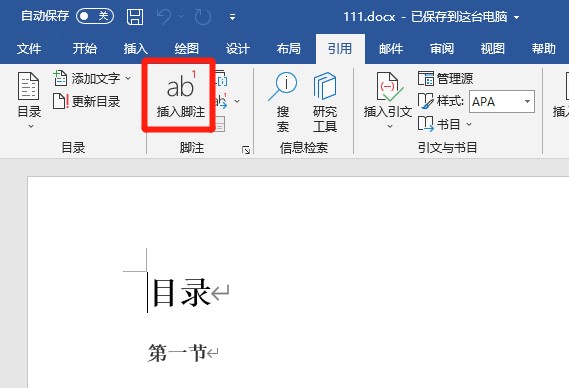This screenshot has height=388, width=569.
Task: Open the 插入引文 citation menu
Action: 388,101
